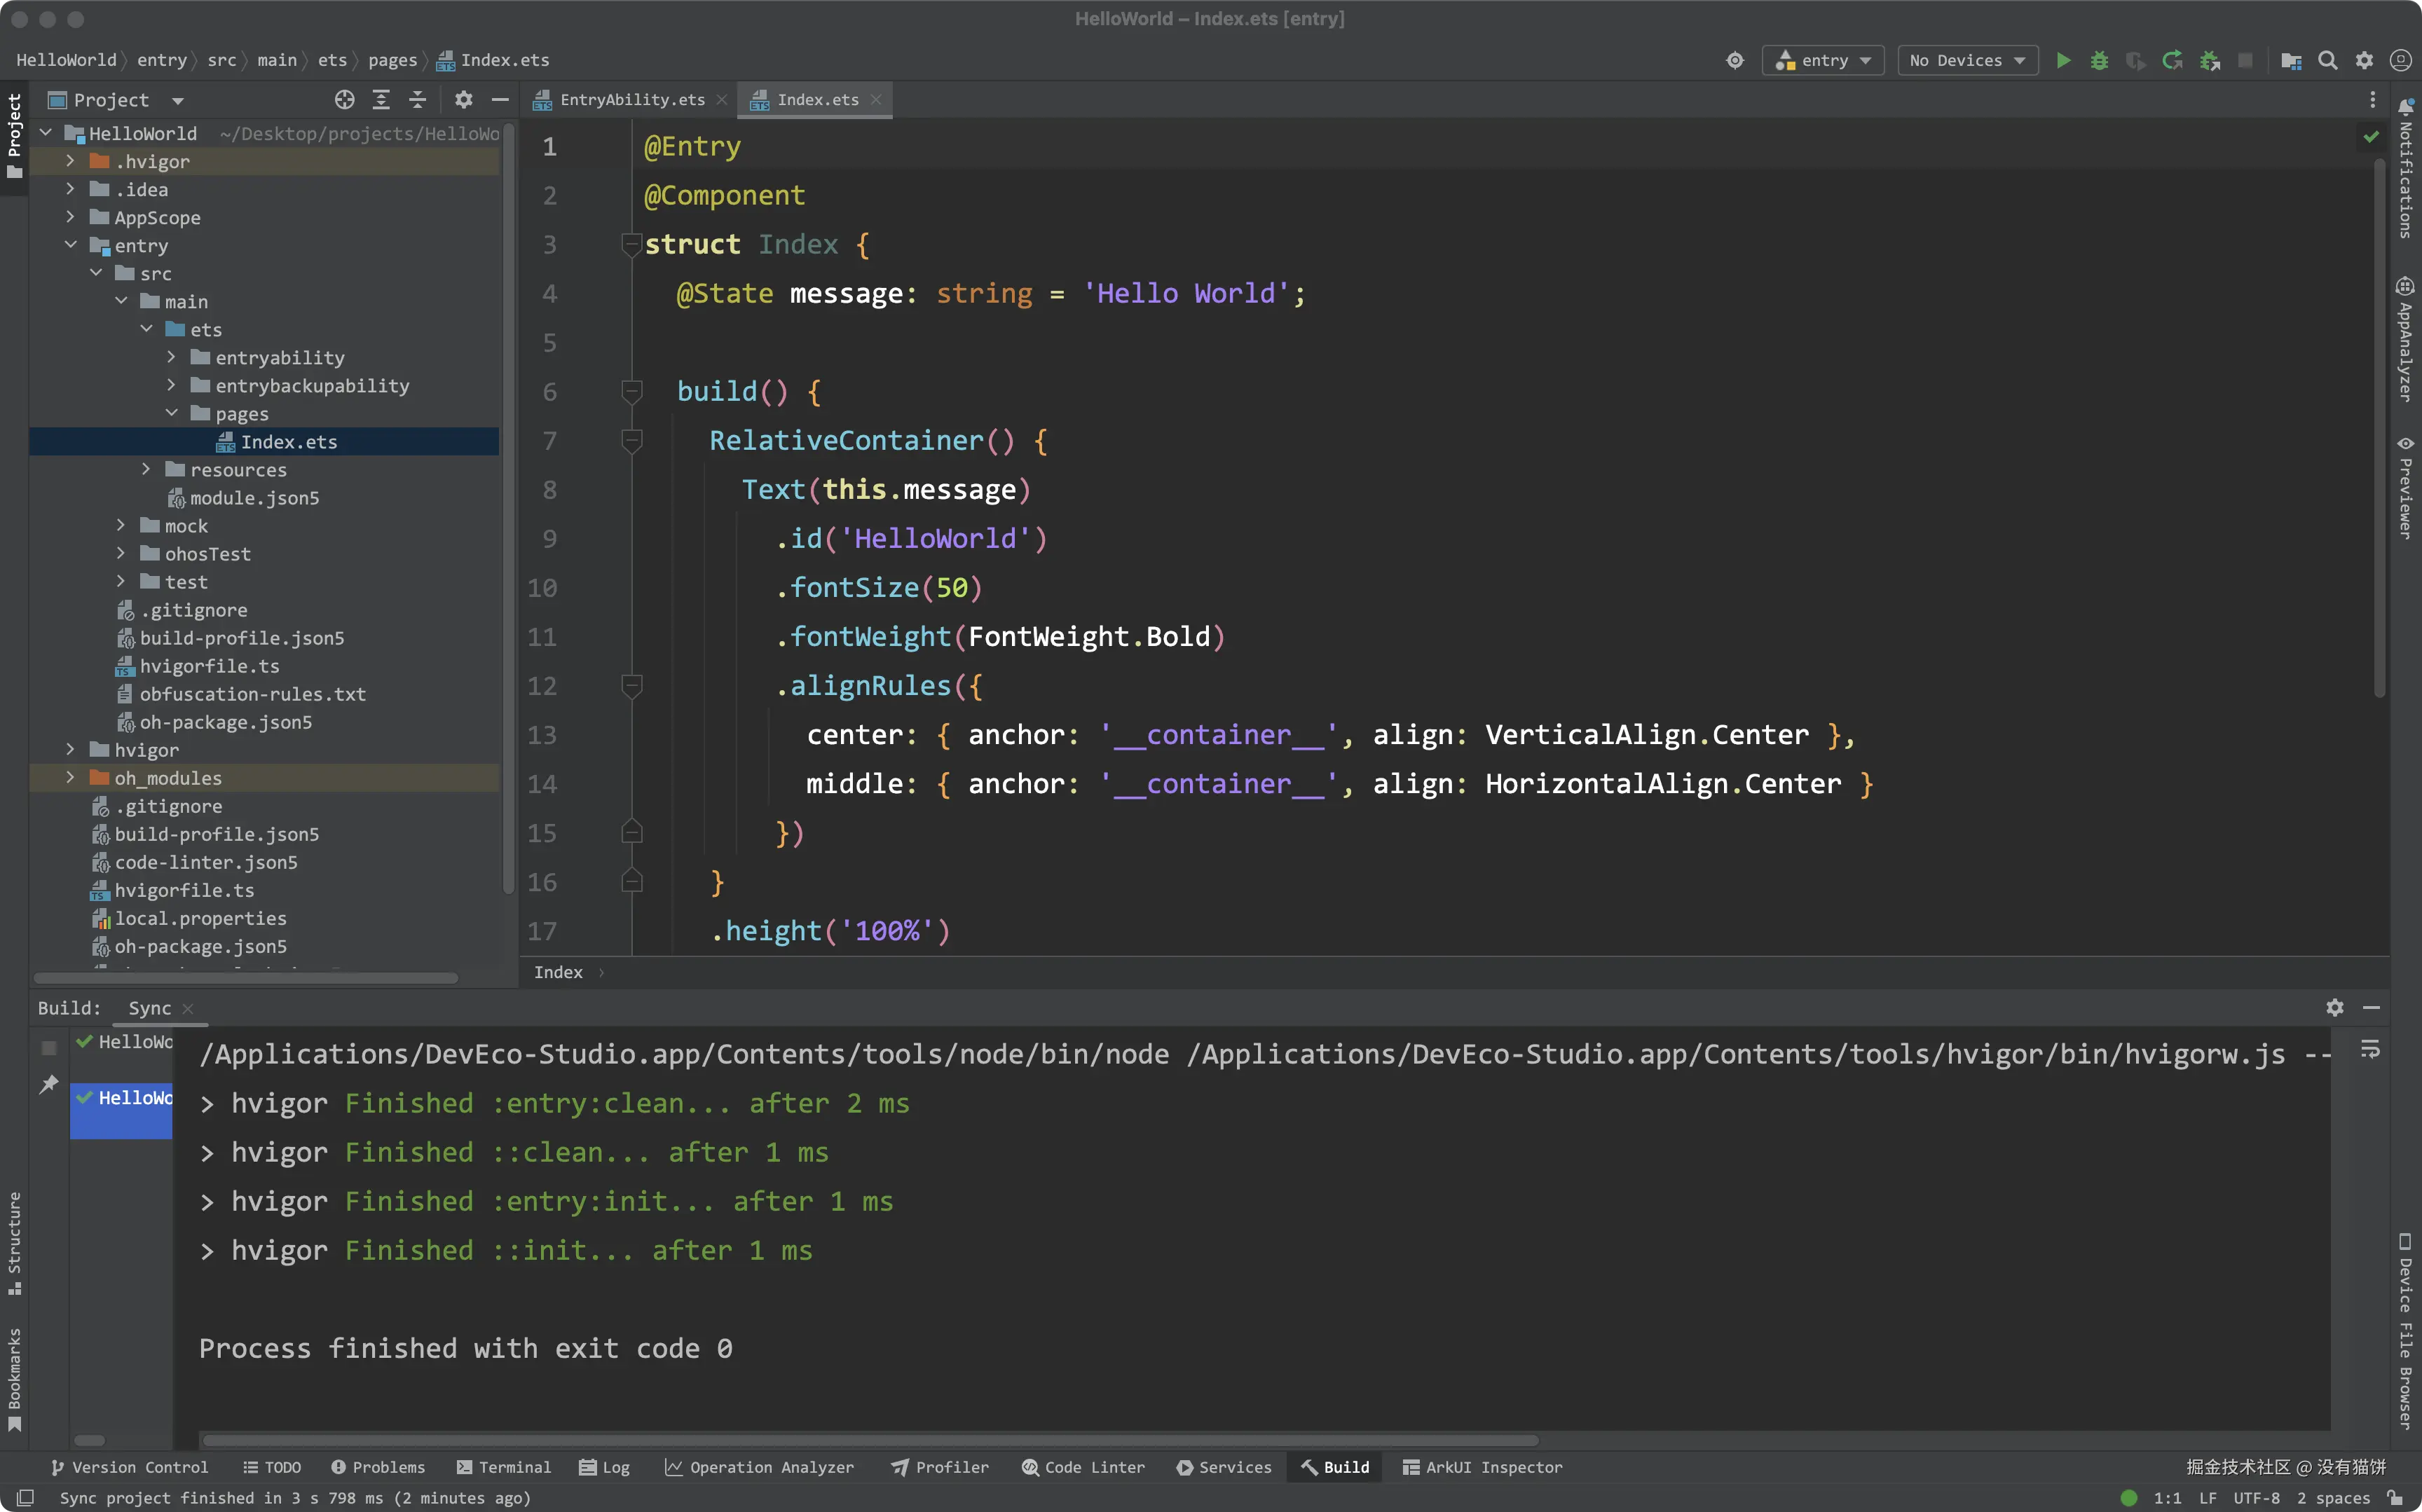Expand the resources folder

146,469
